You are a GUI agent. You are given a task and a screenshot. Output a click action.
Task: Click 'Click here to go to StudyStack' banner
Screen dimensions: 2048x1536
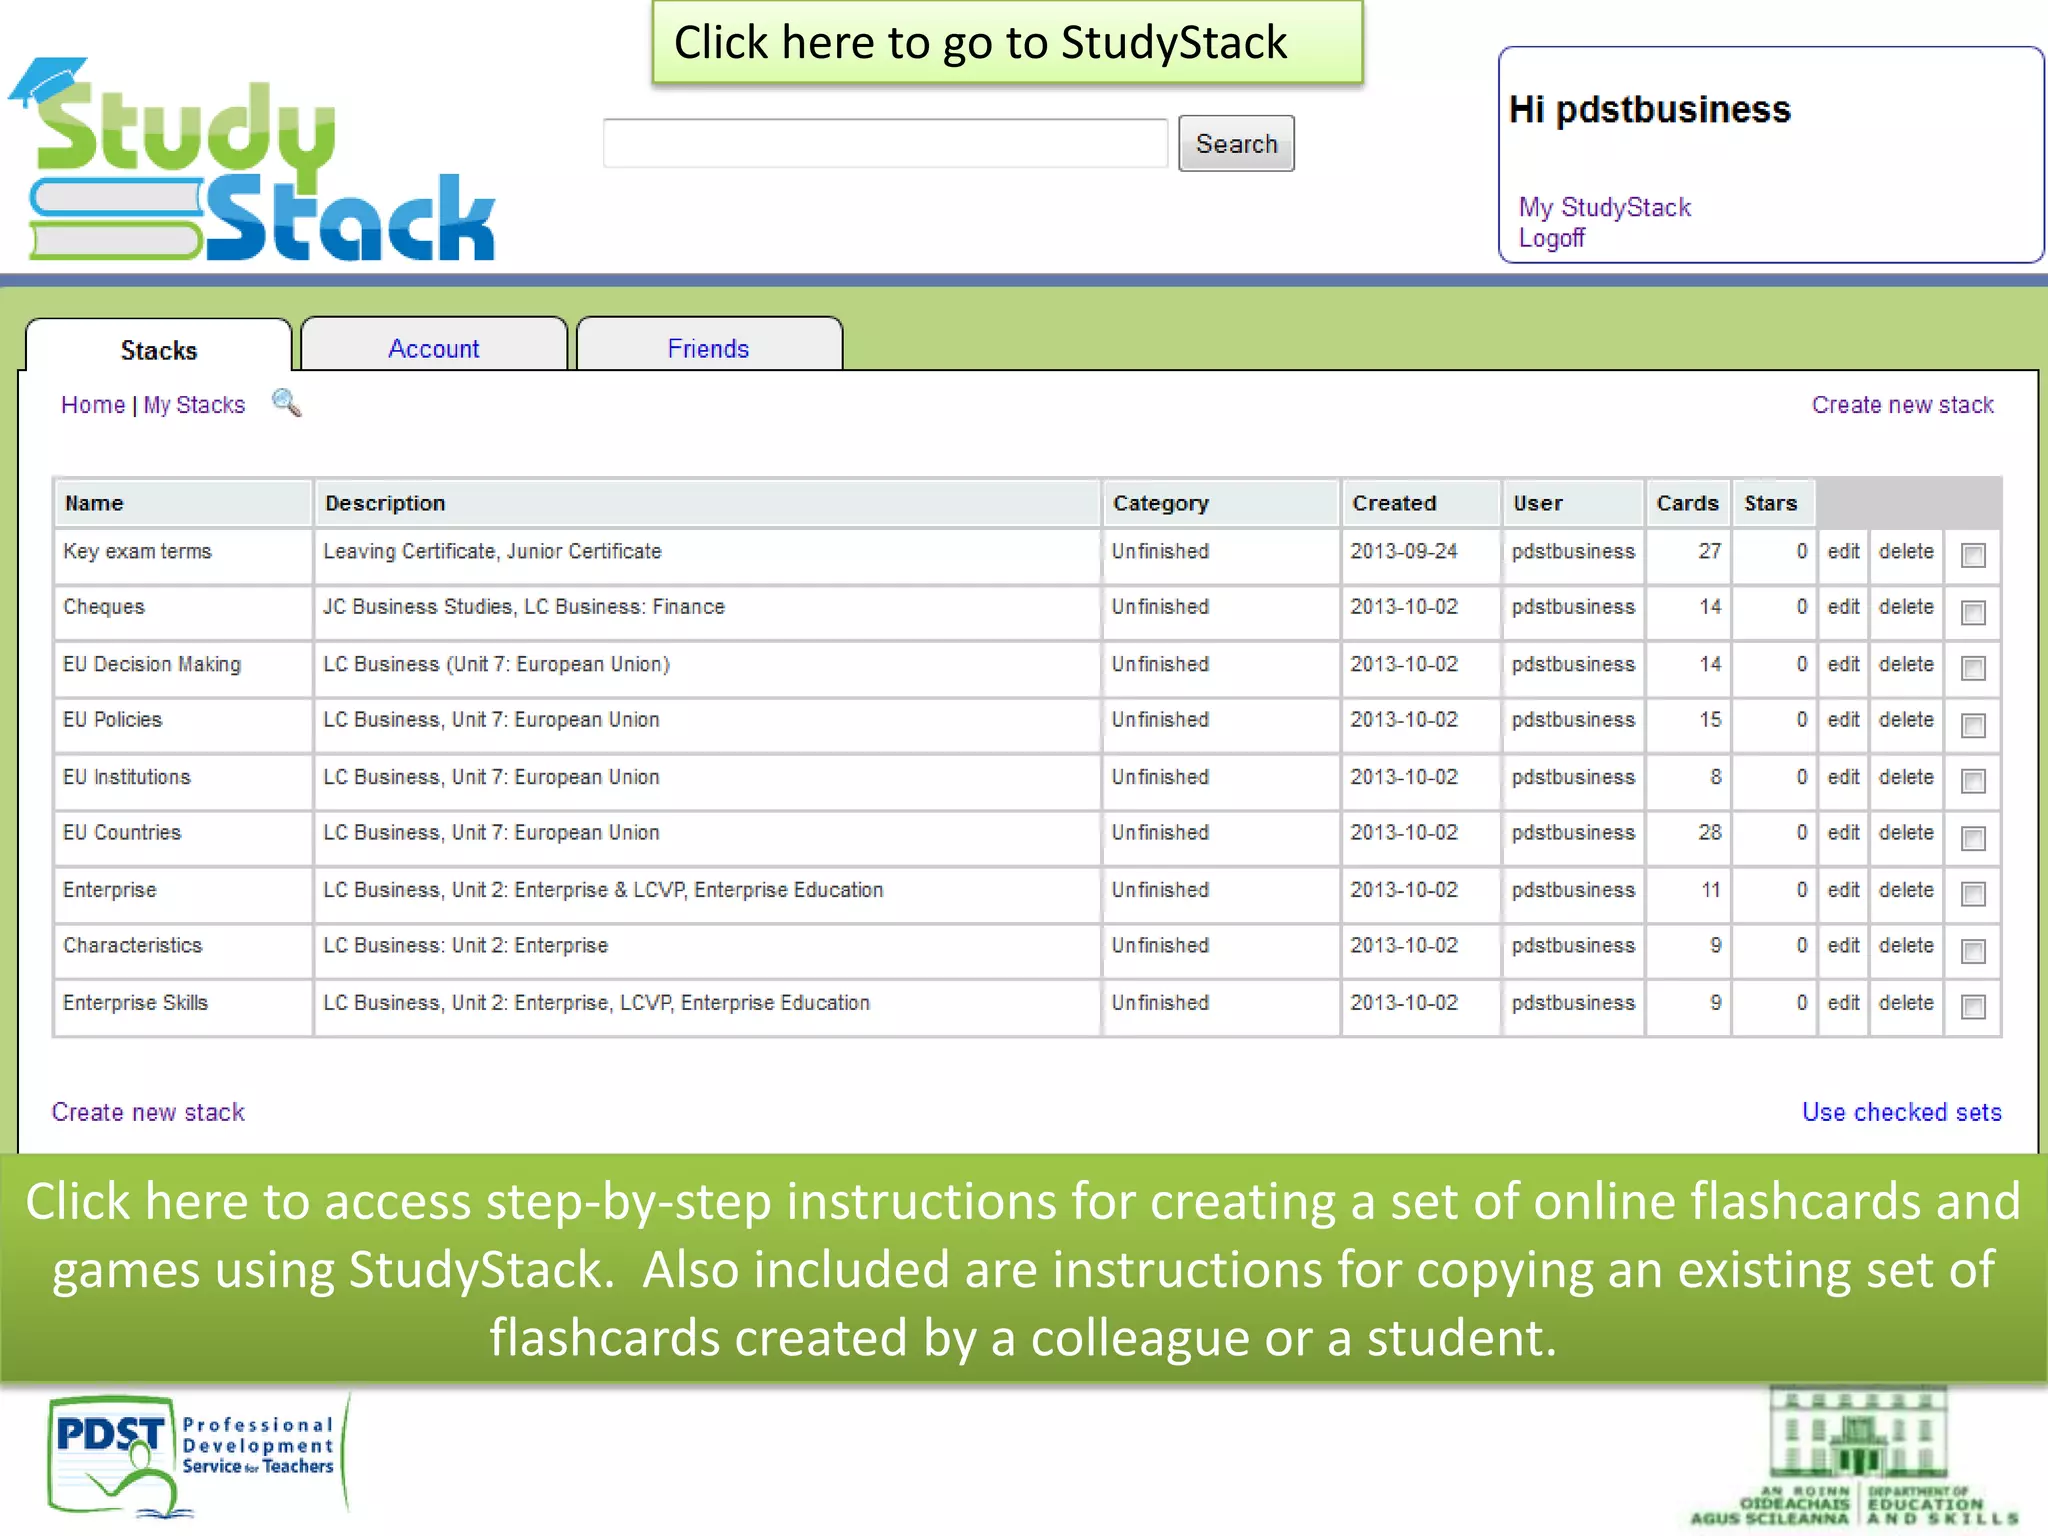(1007, 42)
